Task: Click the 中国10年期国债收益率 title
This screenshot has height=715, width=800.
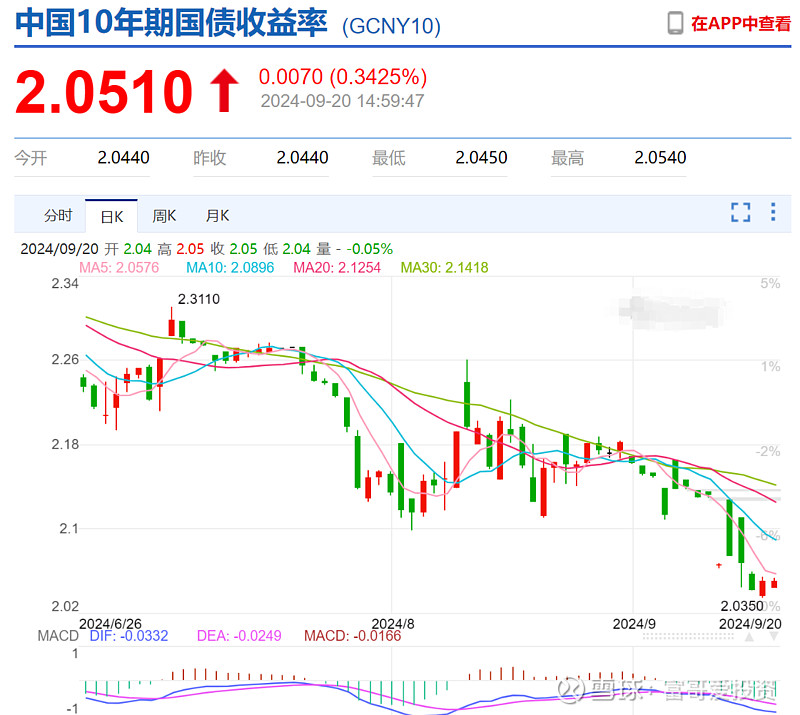Action: point(171,23)
